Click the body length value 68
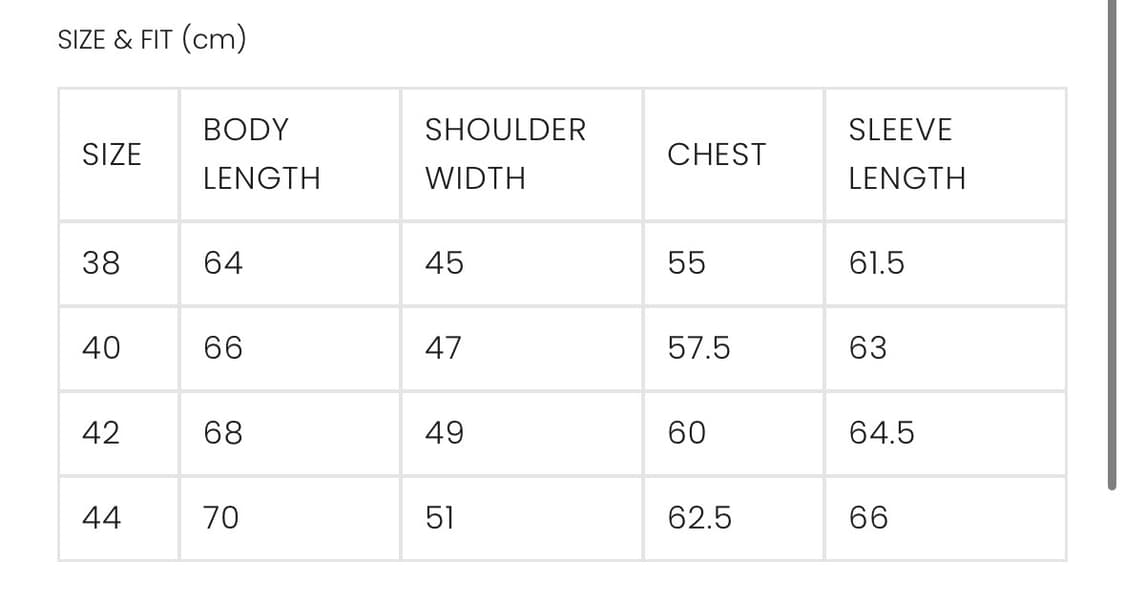The height and width of the screenshot is (602, 1125). point(223,433)
